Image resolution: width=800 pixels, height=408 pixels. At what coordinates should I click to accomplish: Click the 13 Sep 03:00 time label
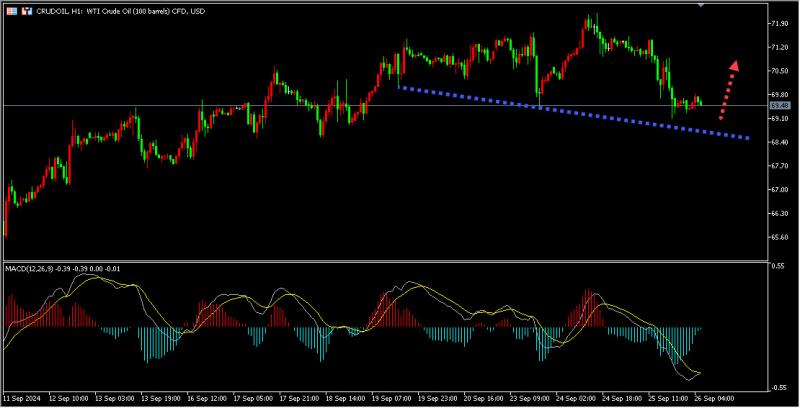[114, 398]
